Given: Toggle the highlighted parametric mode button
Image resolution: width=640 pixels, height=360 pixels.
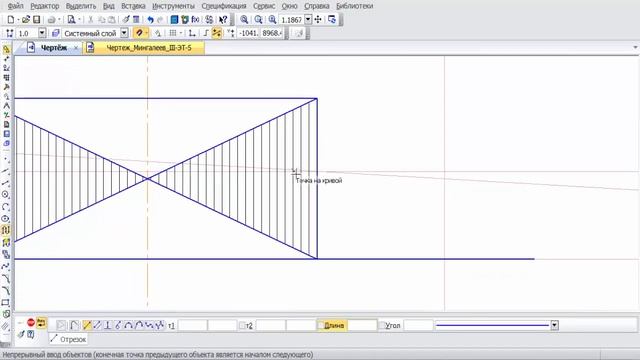Looking at the screenshot, I should tap(217, 33).
